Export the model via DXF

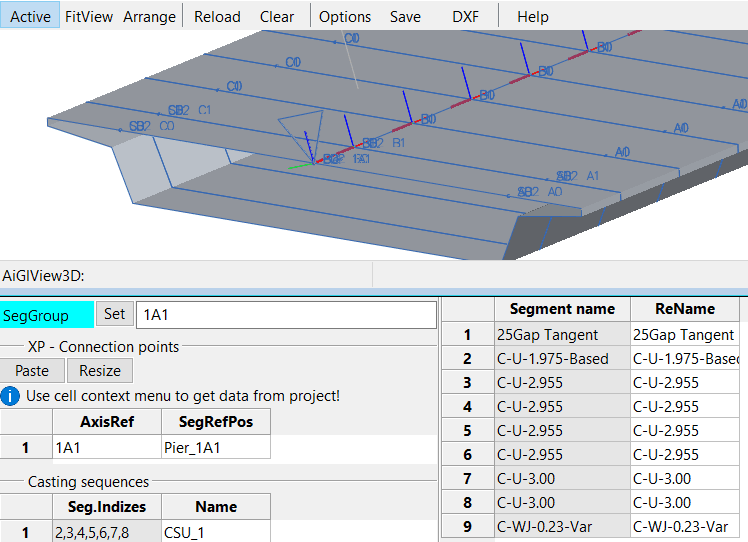point(465,16)
